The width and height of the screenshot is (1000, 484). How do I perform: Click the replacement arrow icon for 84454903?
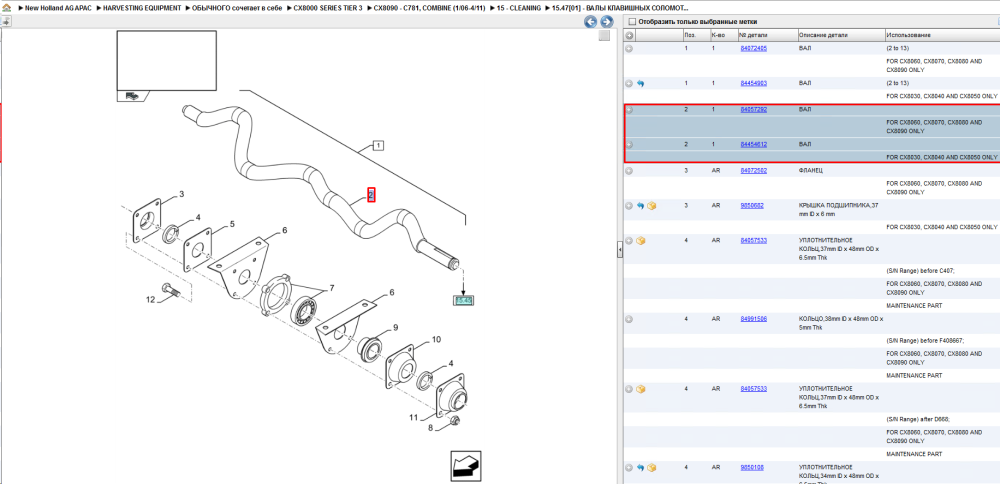coord(640,84)
